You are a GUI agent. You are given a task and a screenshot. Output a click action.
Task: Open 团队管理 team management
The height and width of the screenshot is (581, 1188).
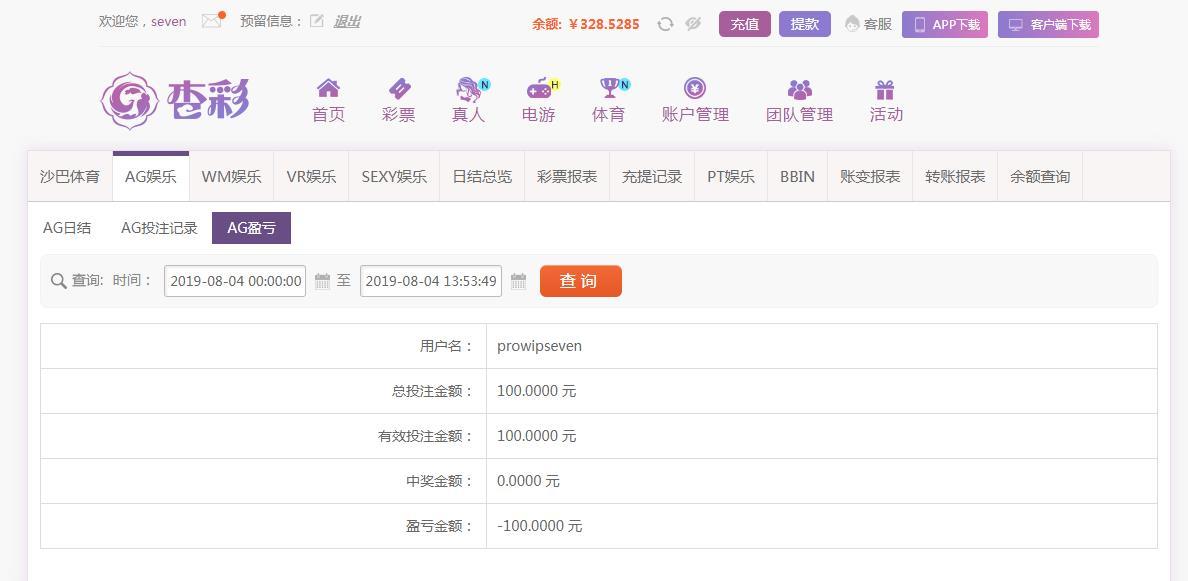coord(799,100)
